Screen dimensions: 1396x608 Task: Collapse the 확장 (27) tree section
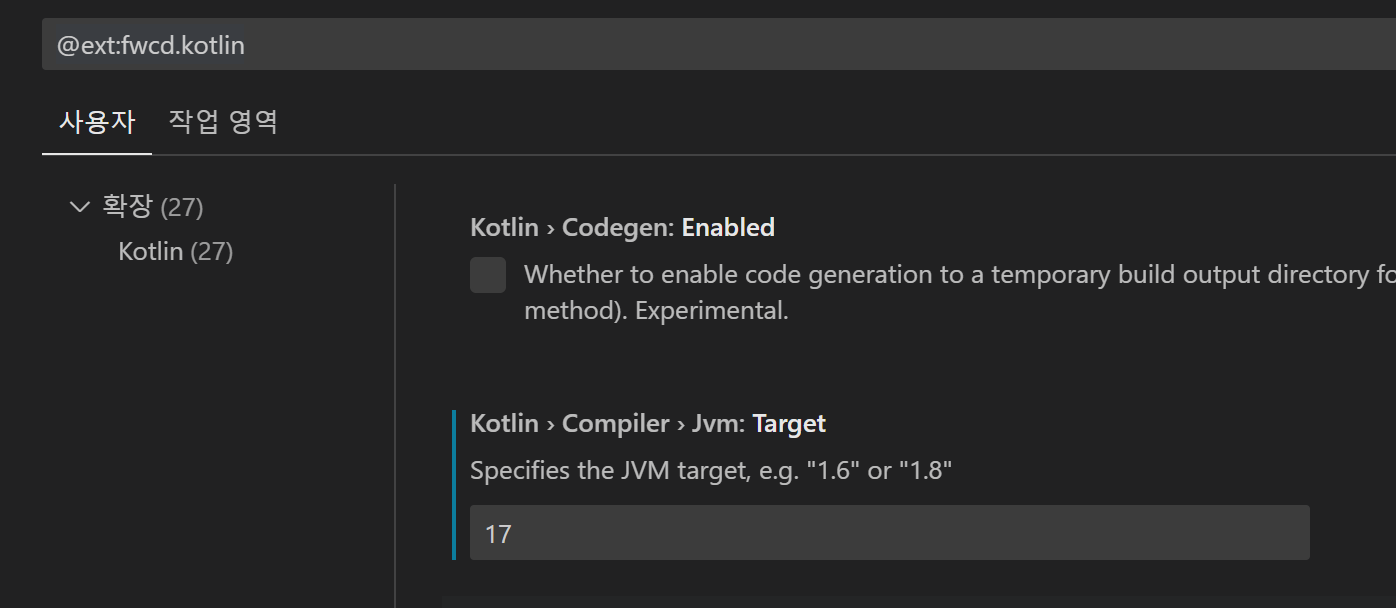click(79, 206)
